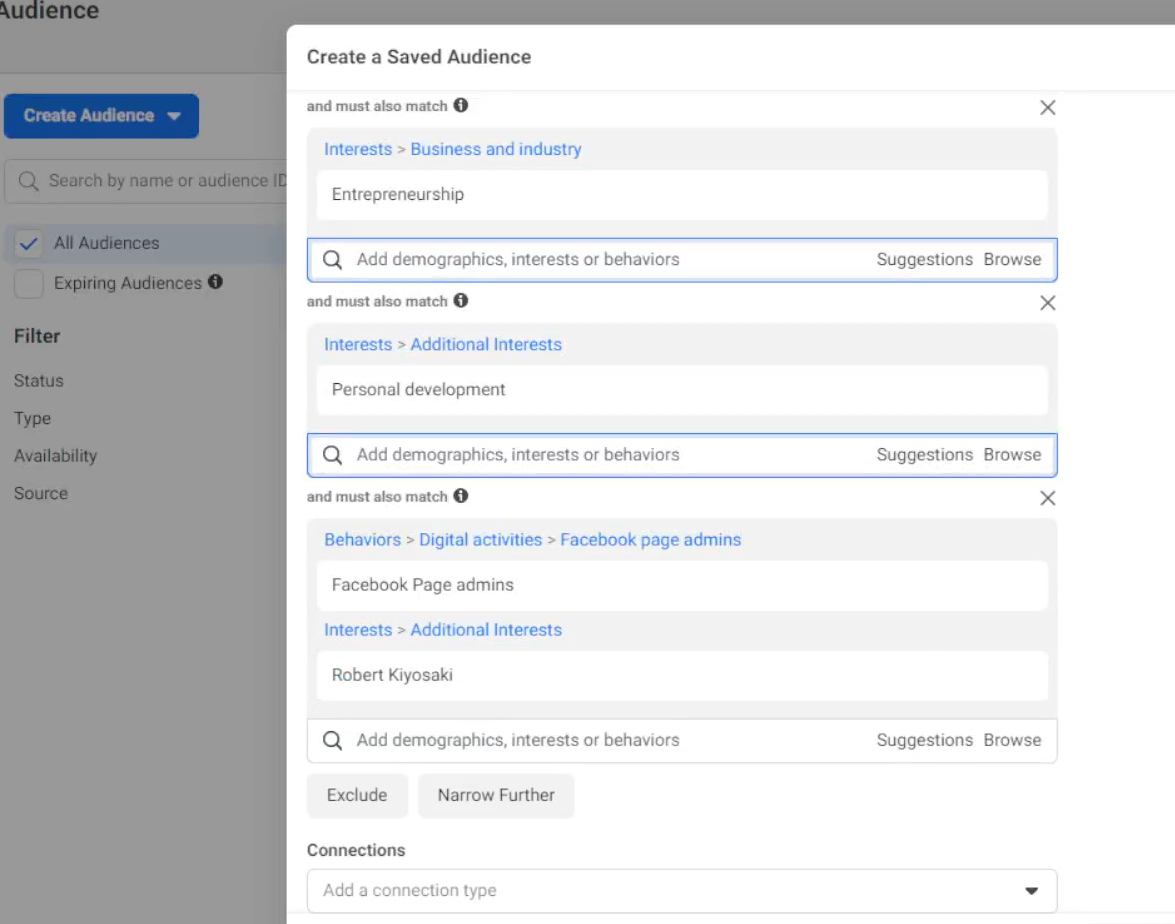Viewport: 1175px width, 924px height.
Task: Click info icon above Facebook page admins group
Action: tap(461, 496)
